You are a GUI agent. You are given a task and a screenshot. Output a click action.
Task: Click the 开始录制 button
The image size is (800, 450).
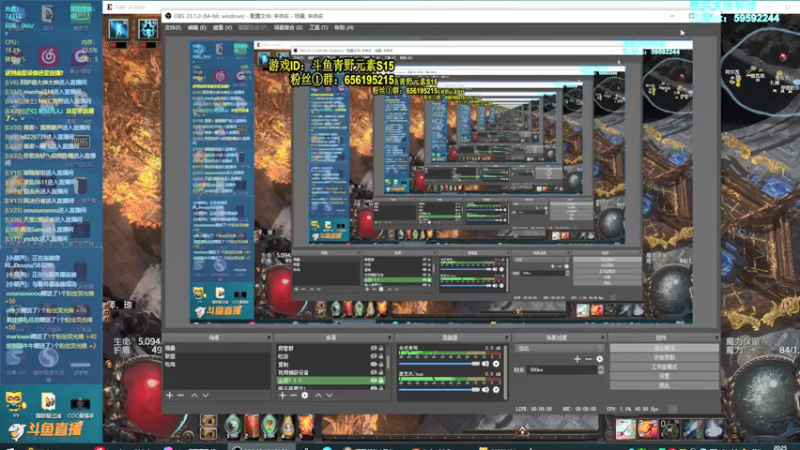664,358
